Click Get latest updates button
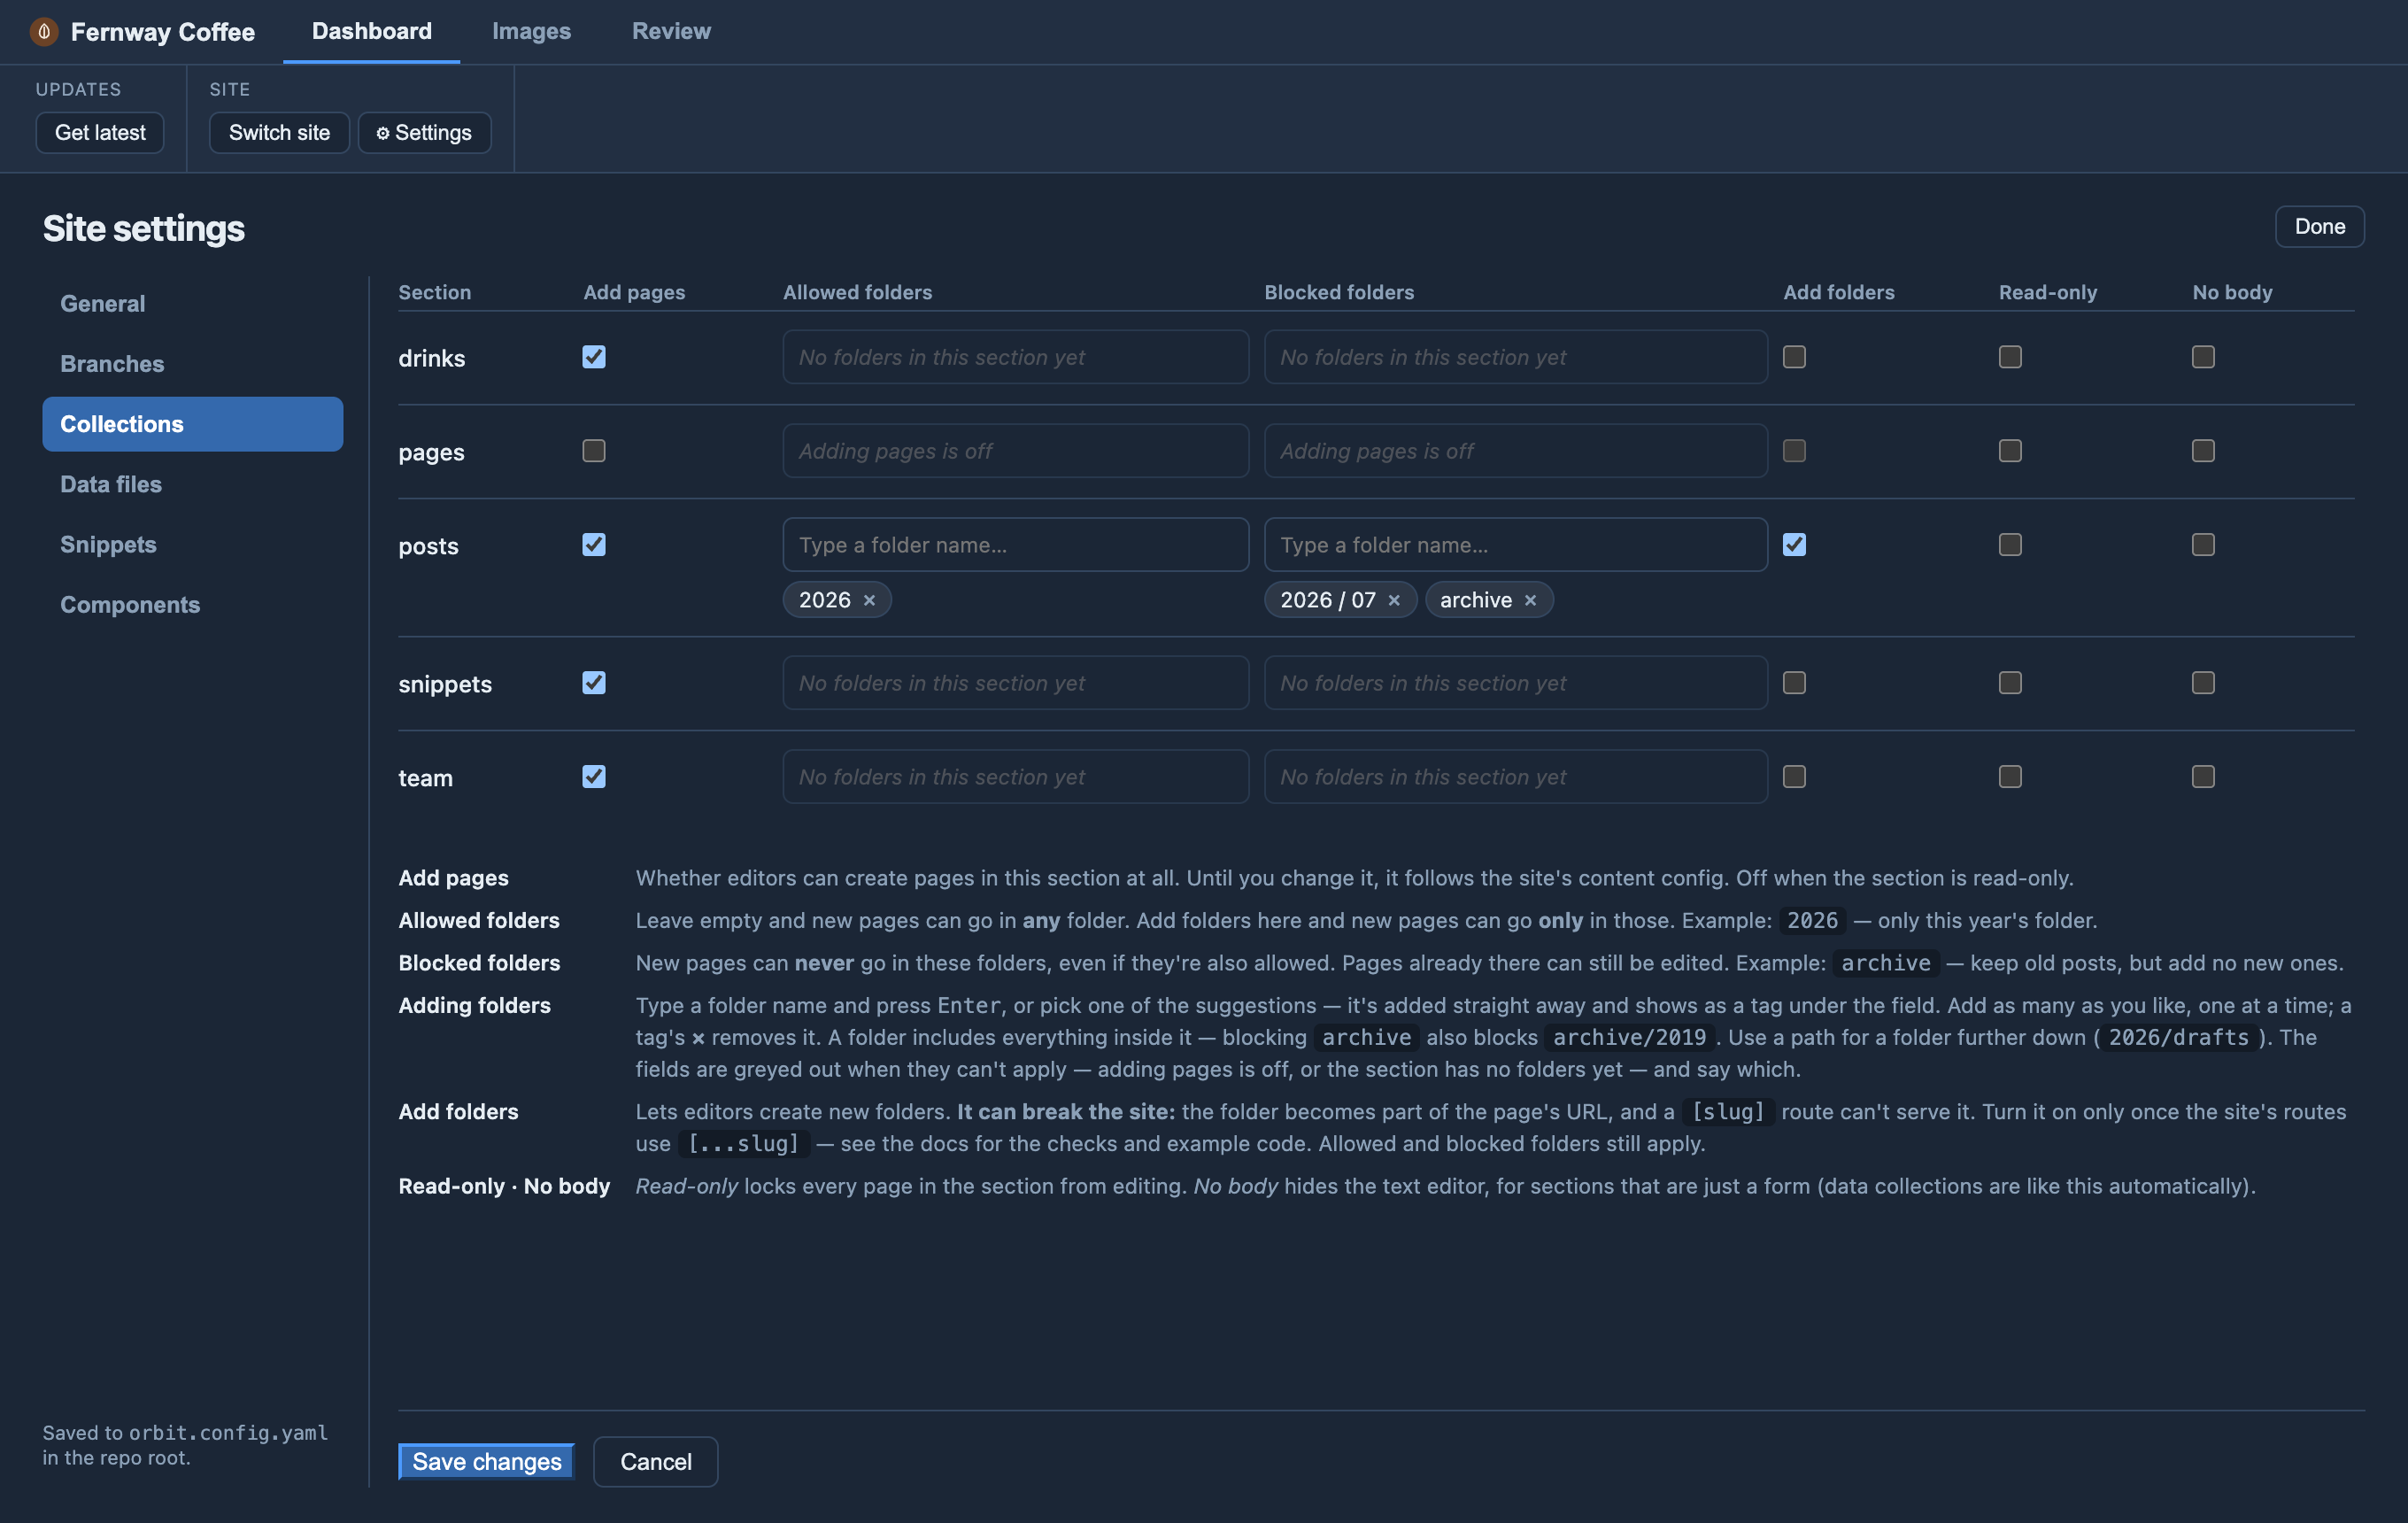Image resolution: width=2408 pixels, height=1523 pixels. 100,133
